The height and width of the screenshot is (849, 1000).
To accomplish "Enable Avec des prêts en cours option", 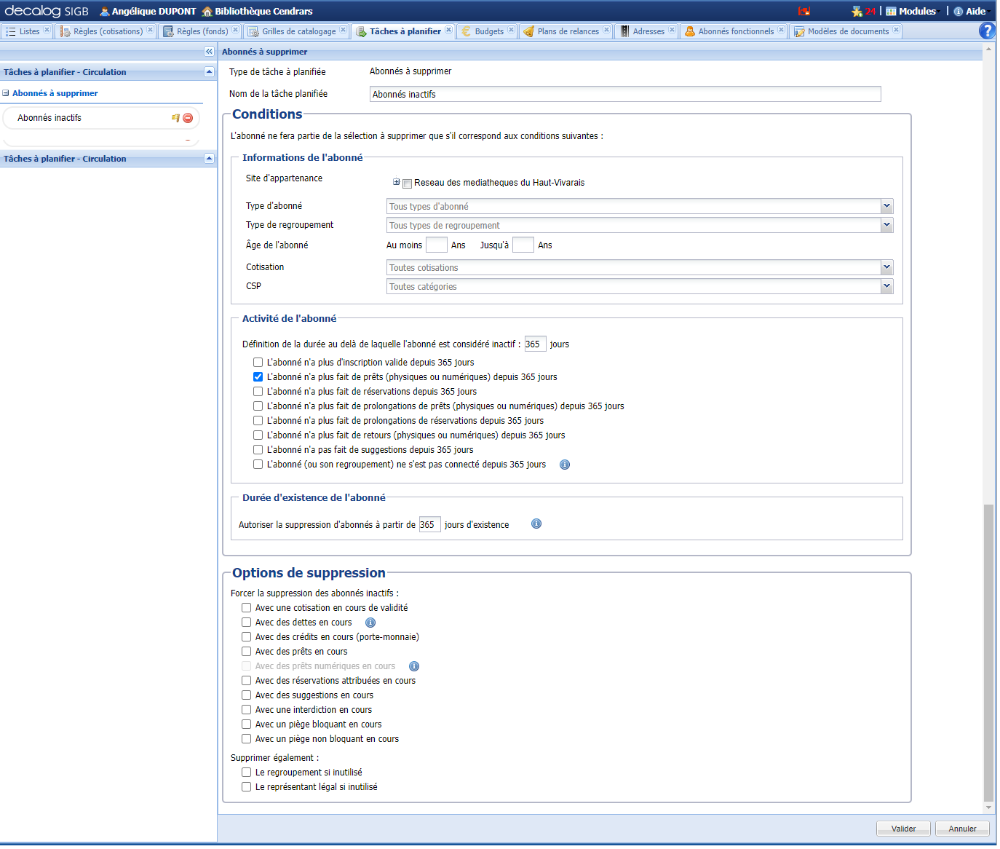I will [x=245, y=651].
